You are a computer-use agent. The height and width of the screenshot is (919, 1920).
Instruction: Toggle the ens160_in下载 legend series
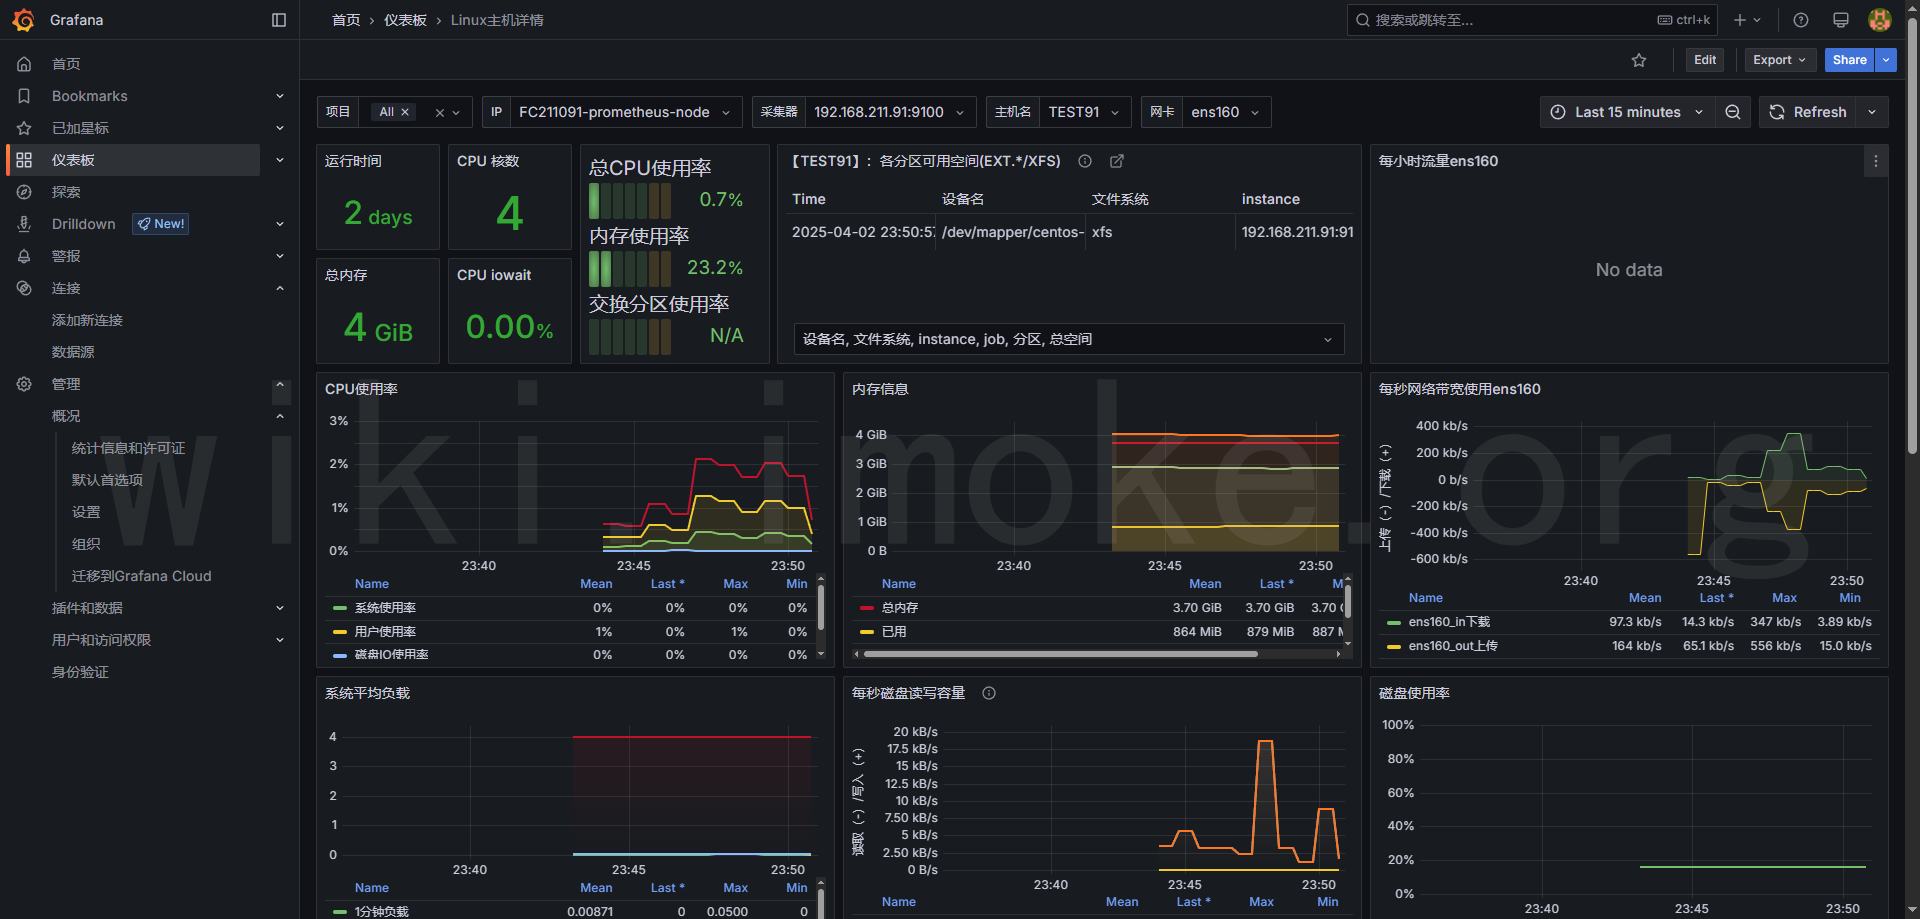point(1449,622)
